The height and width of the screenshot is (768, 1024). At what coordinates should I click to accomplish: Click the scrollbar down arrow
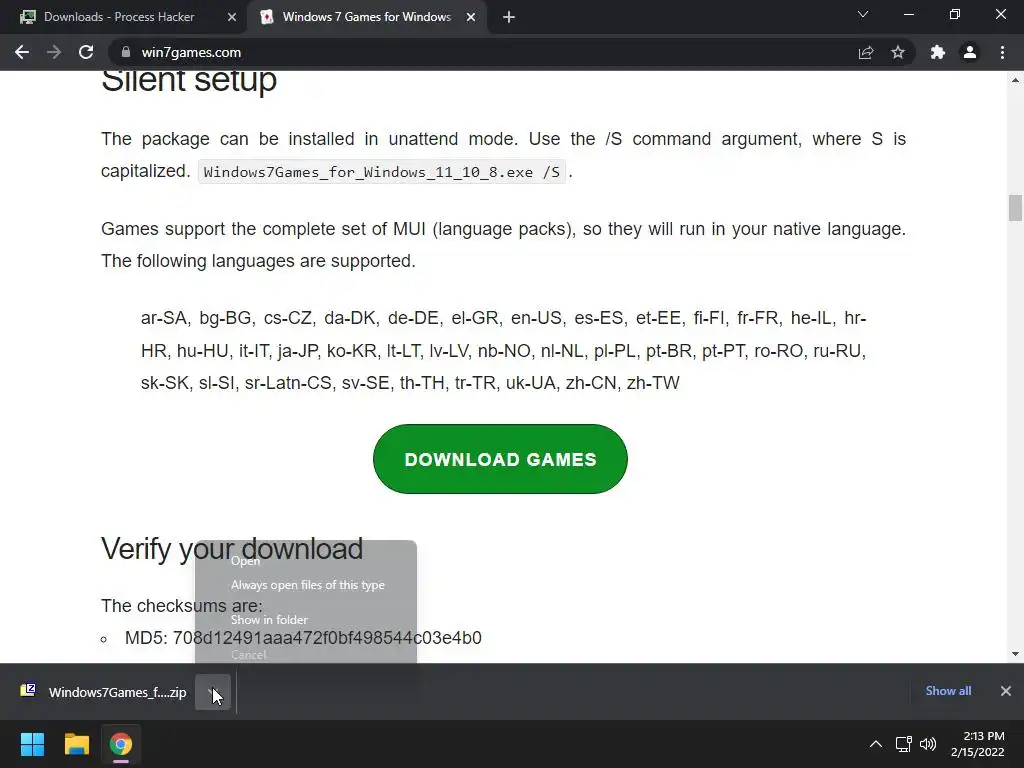(1015, 653)
